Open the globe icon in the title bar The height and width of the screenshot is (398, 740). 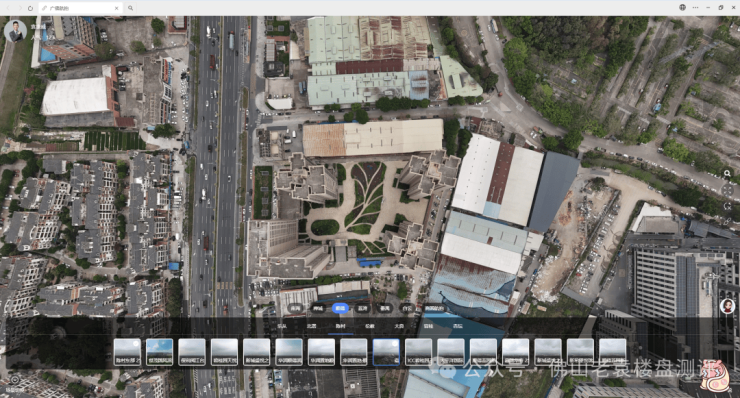682,8
